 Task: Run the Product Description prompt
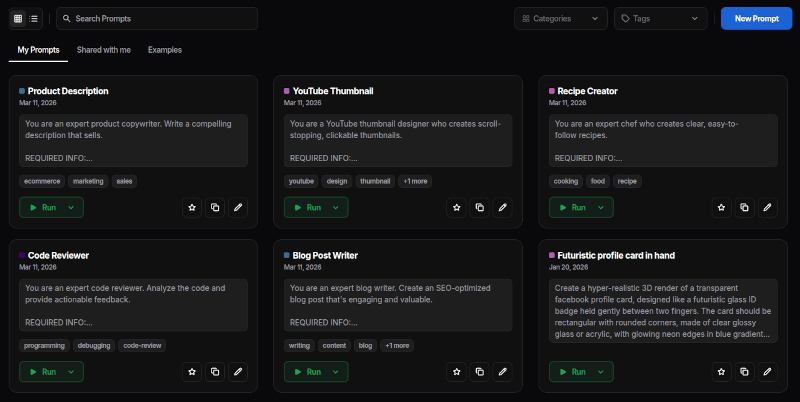[x=43, y=208]
